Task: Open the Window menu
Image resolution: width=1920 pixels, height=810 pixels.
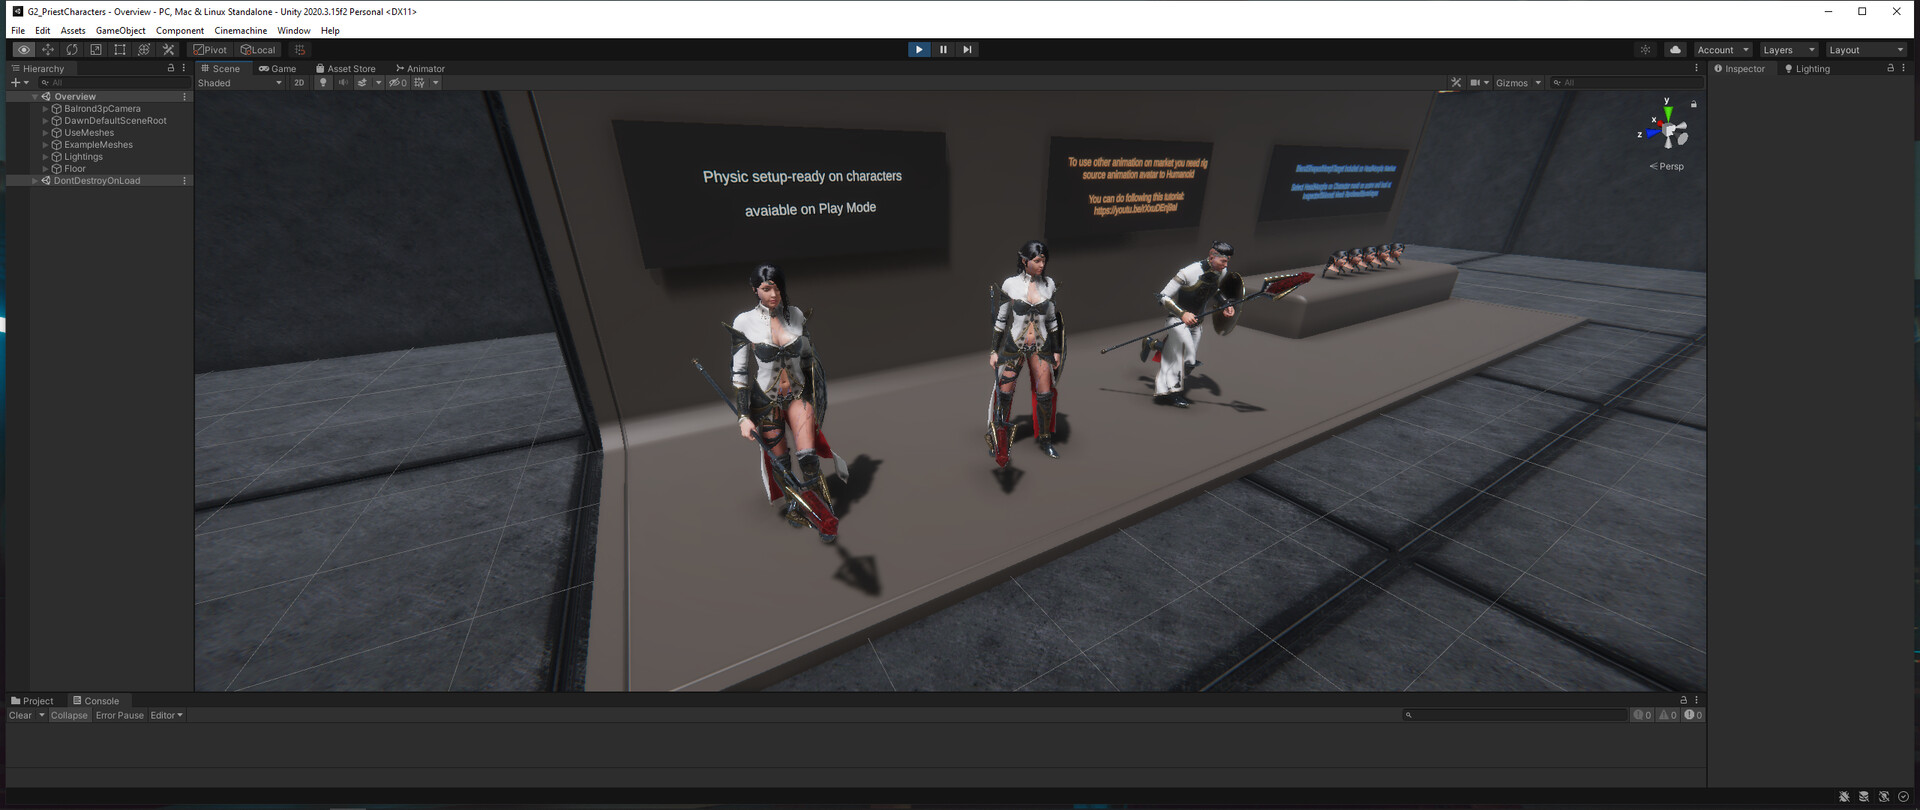Action: 294,30
